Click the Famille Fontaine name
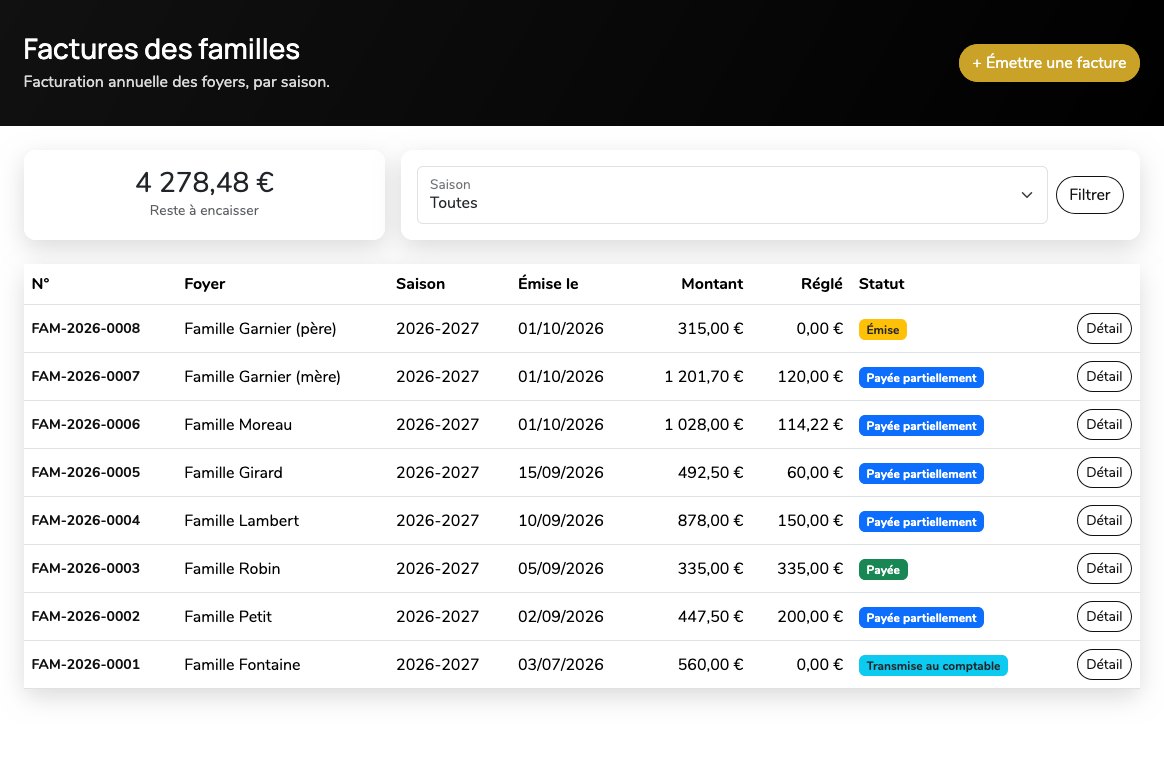Screen dimensions: 1164x761 pos(242,664)
